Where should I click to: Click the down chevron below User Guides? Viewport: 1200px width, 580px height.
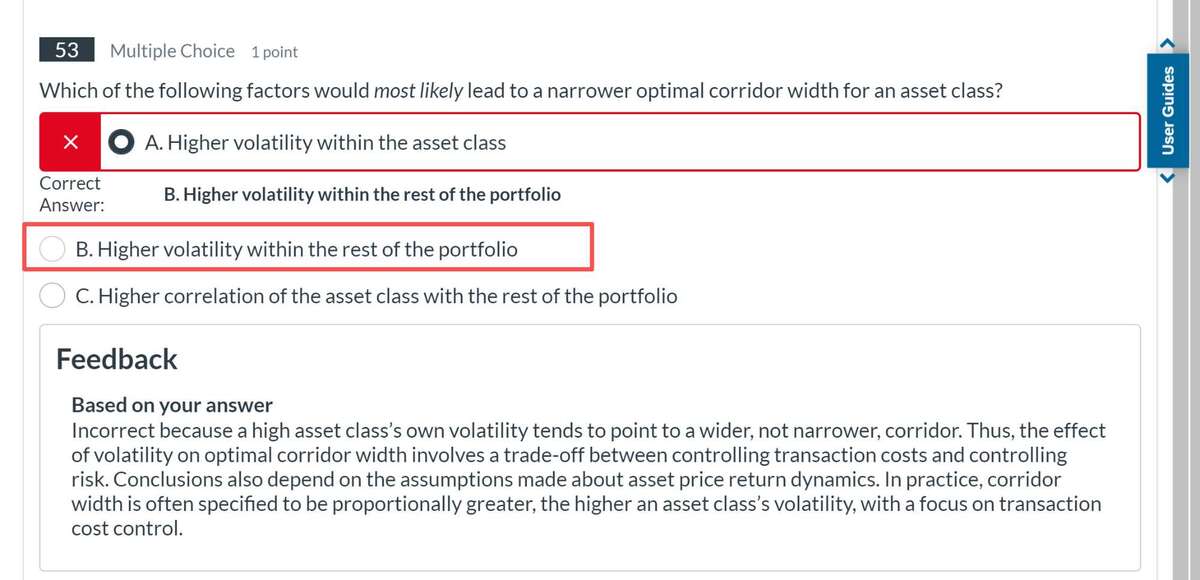[1165, 179]
